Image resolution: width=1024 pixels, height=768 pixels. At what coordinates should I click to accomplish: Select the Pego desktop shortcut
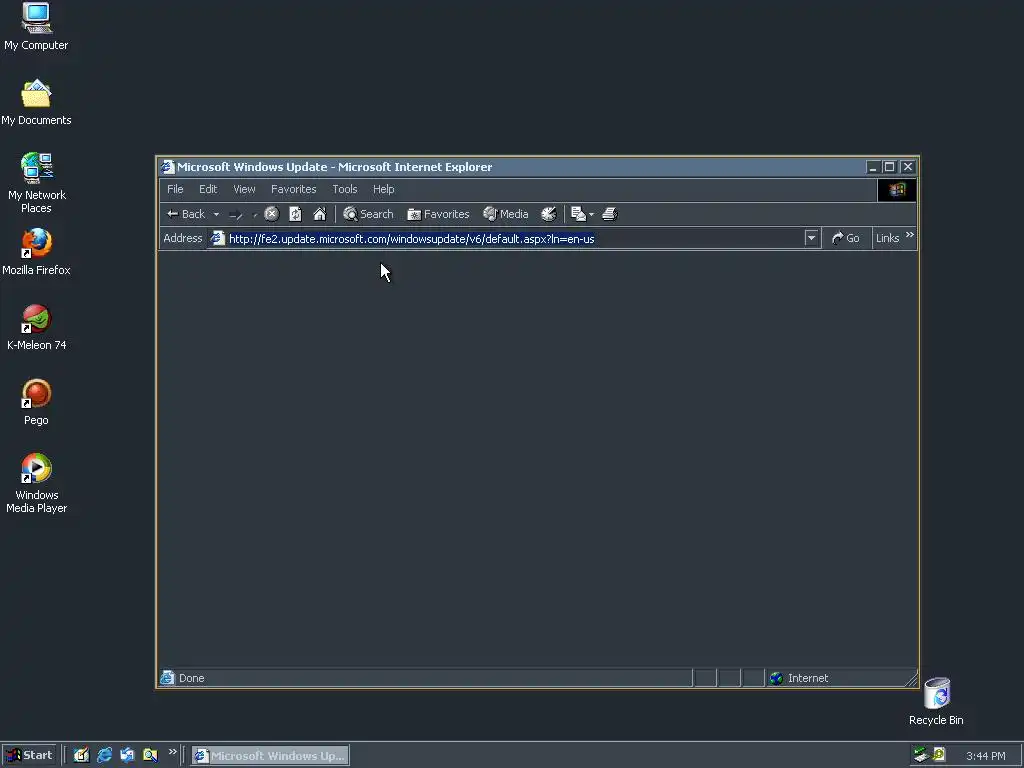tap(36, 402)
